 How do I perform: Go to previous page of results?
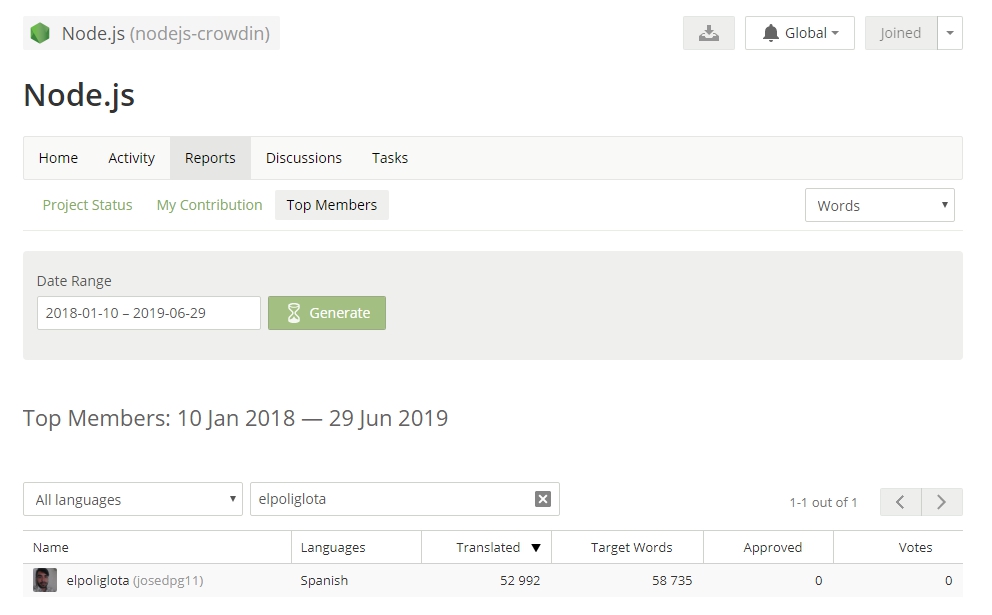pyautogui.click(x=900, y=502)
